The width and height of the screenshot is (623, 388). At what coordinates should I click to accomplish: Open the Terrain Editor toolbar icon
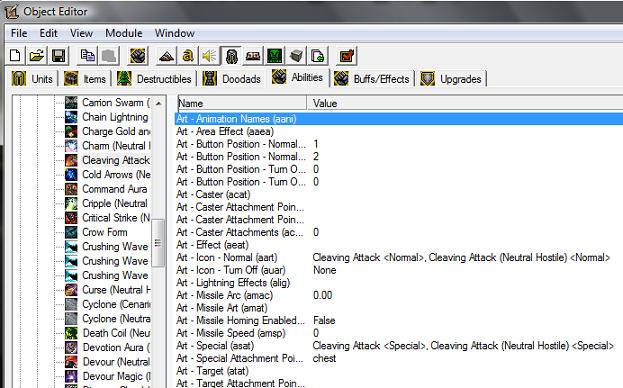click(x=166, y=56)
